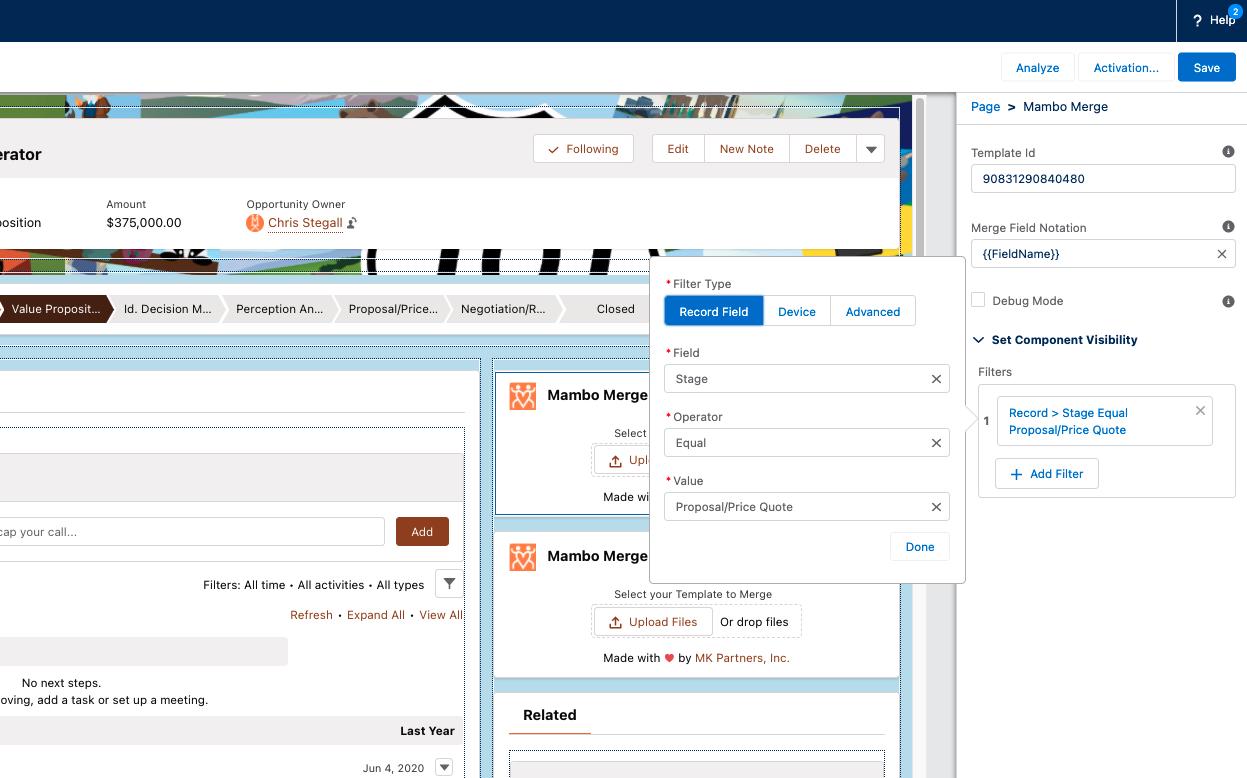This screenshot has width=1247, height=778.
Task: Click the activity filter funnel icon
Action: click(x=449, y=584)
